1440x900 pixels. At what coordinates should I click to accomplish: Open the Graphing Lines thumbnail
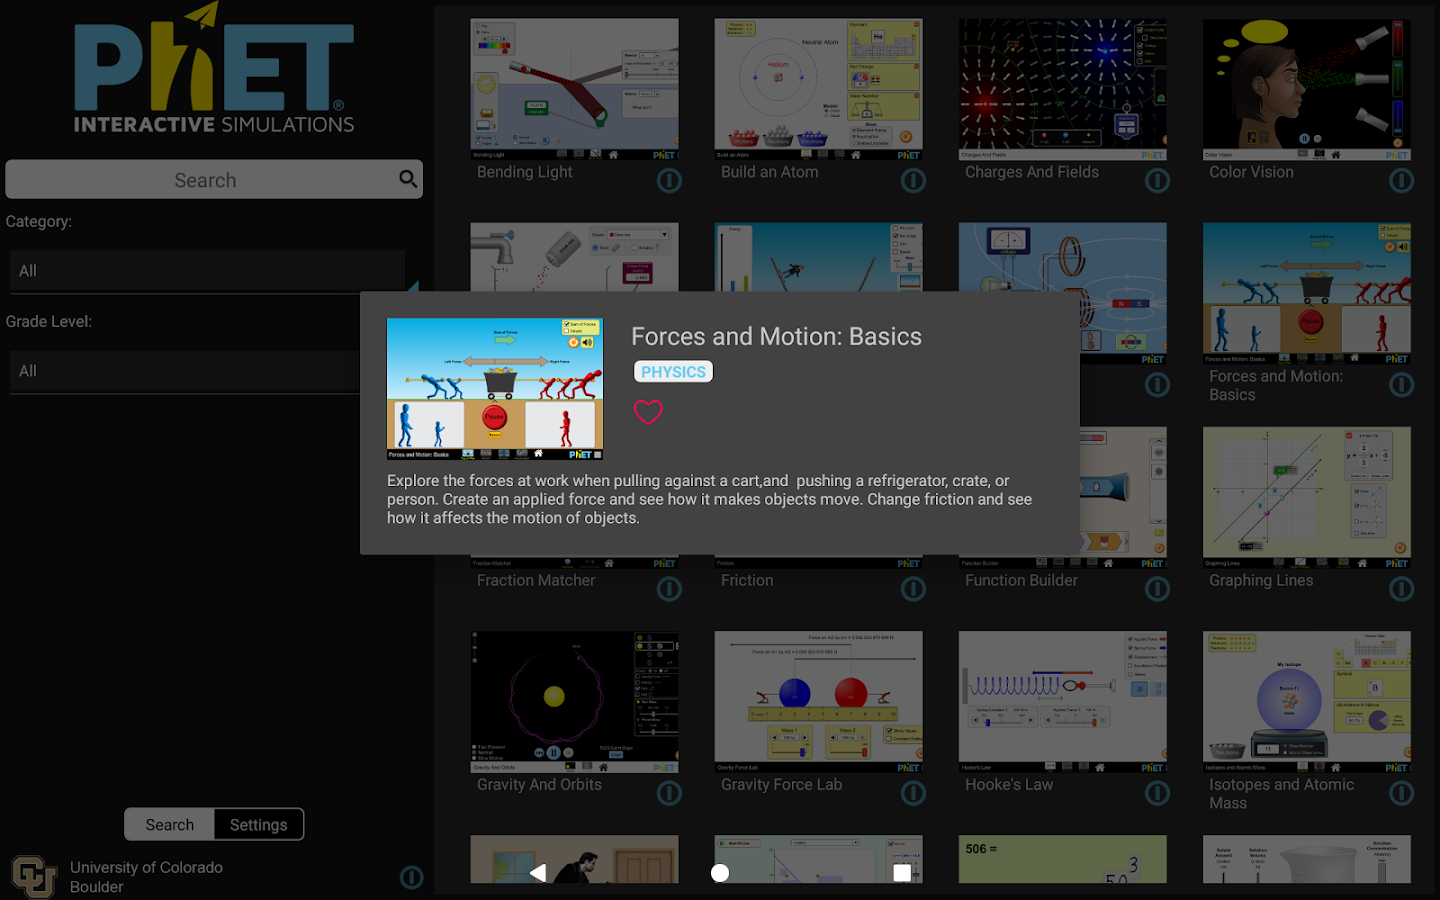click(1306, 498)
